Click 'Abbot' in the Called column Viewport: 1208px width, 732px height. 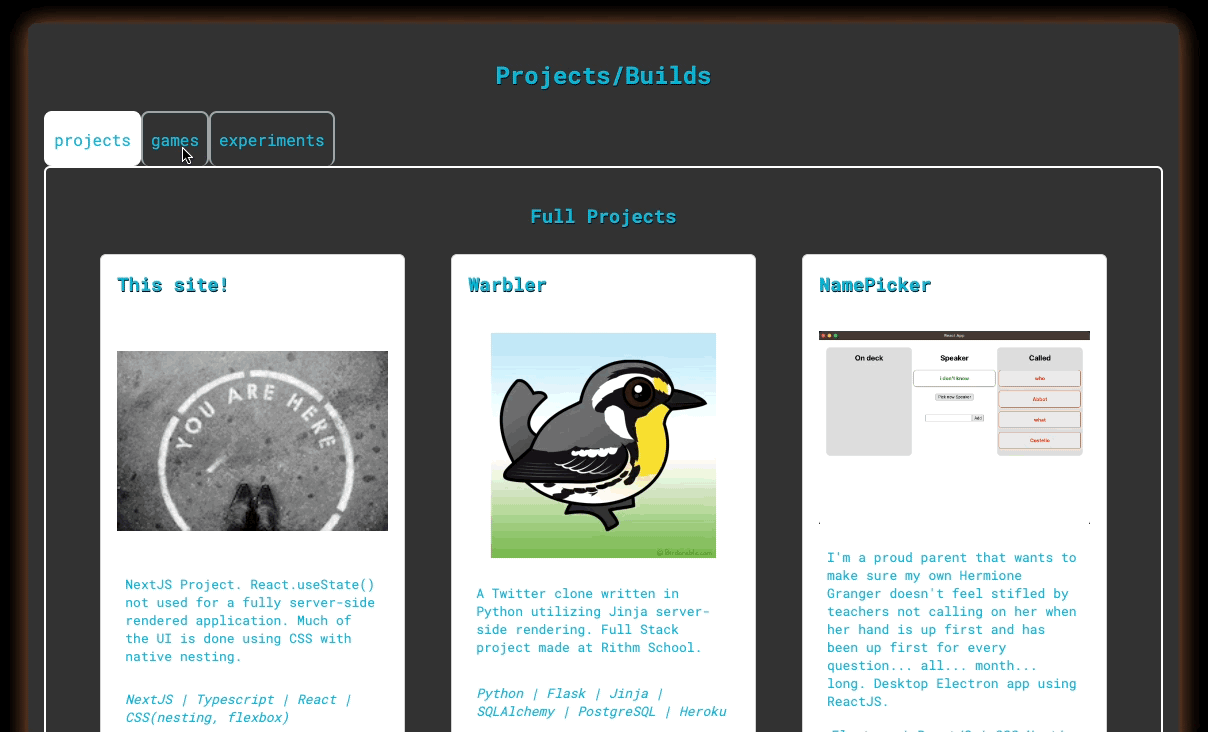tap(1040, 399)
